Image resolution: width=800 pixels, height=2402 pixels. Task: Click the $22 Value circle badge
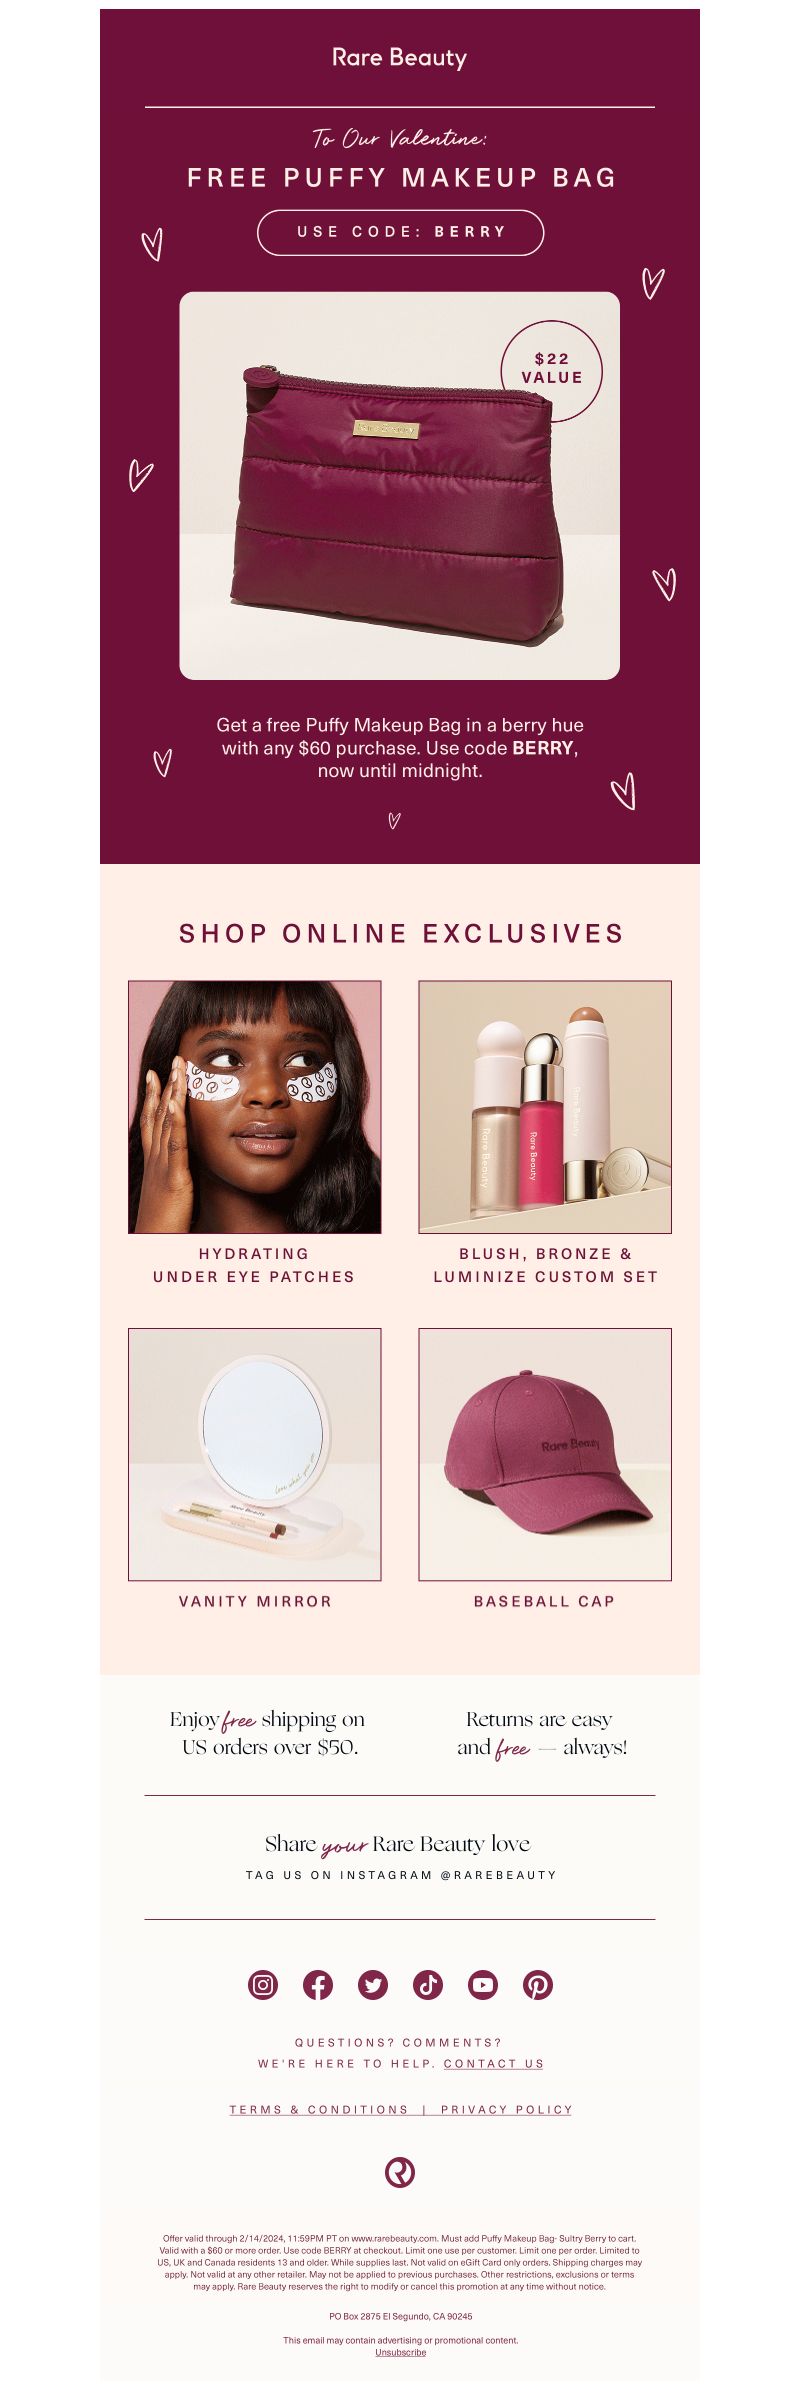(x=551, y=371)
